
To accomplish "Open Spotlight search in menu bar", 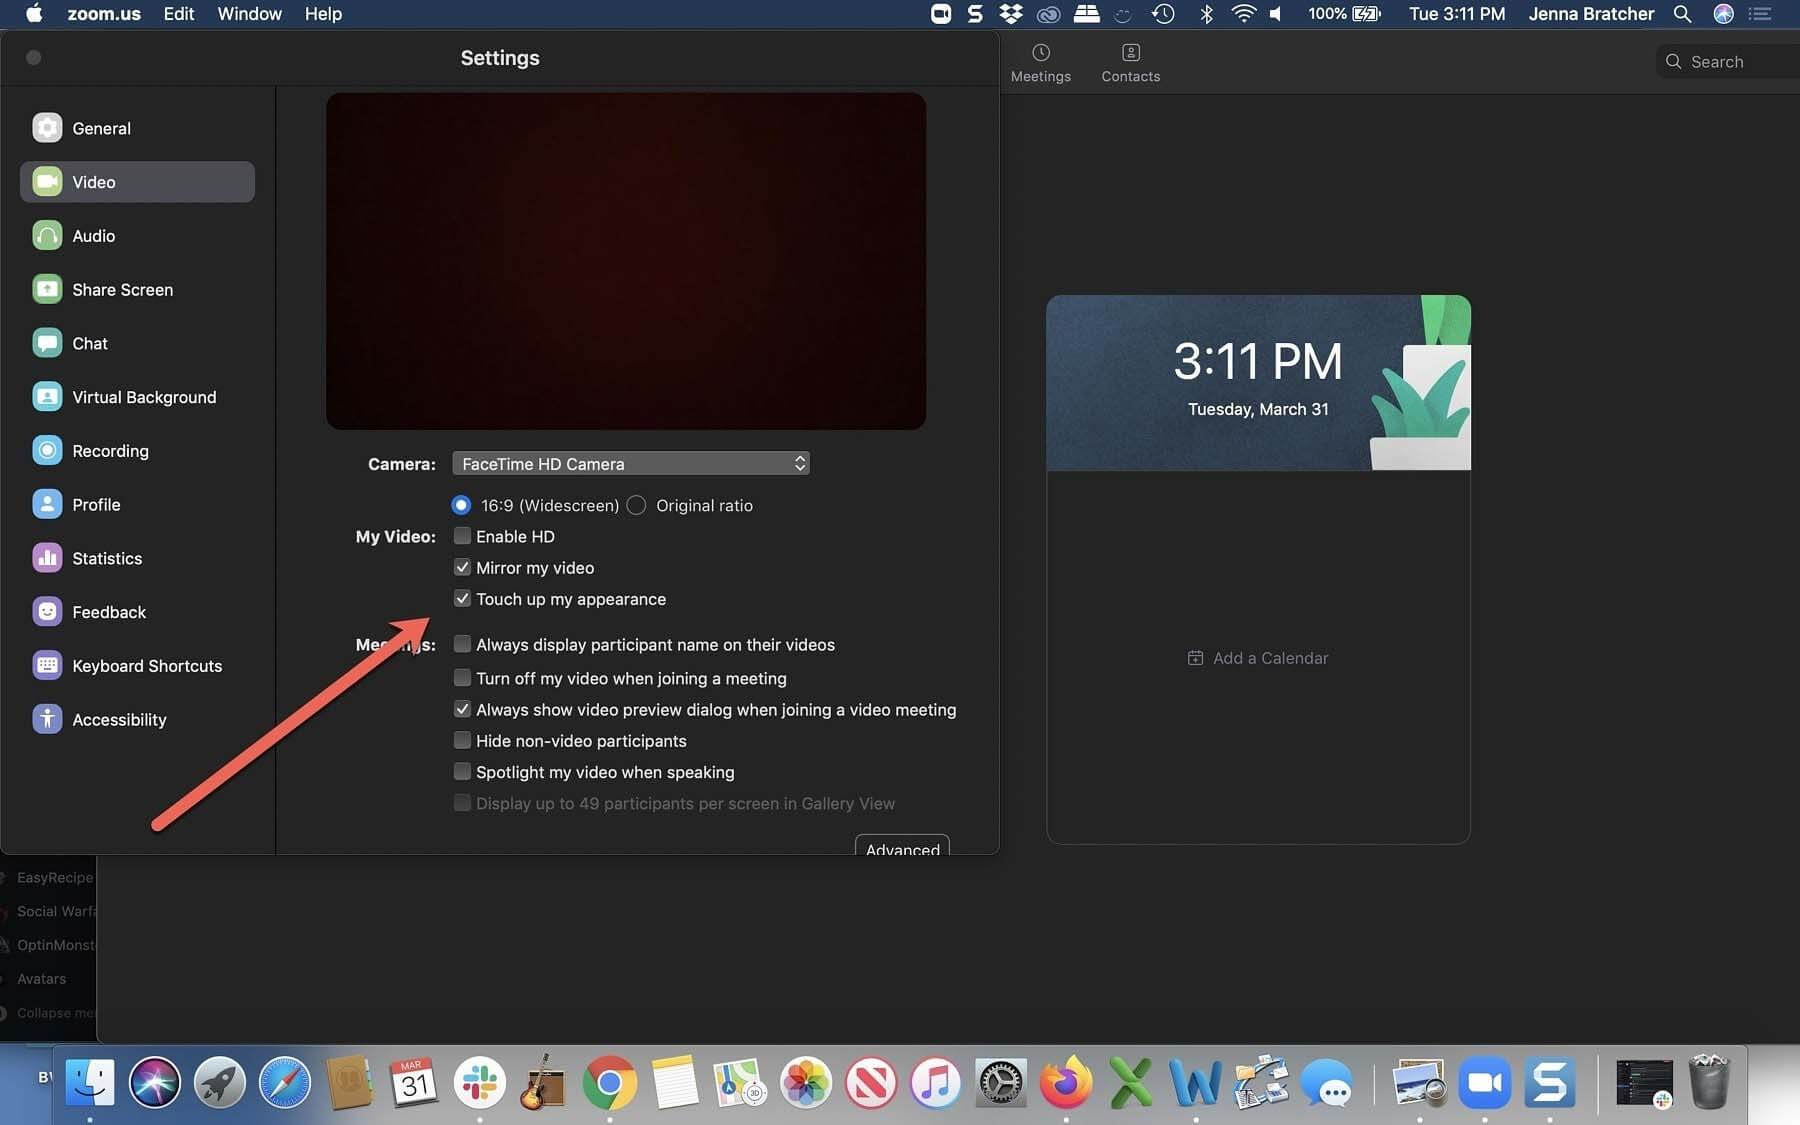I will pos(1683,14).
